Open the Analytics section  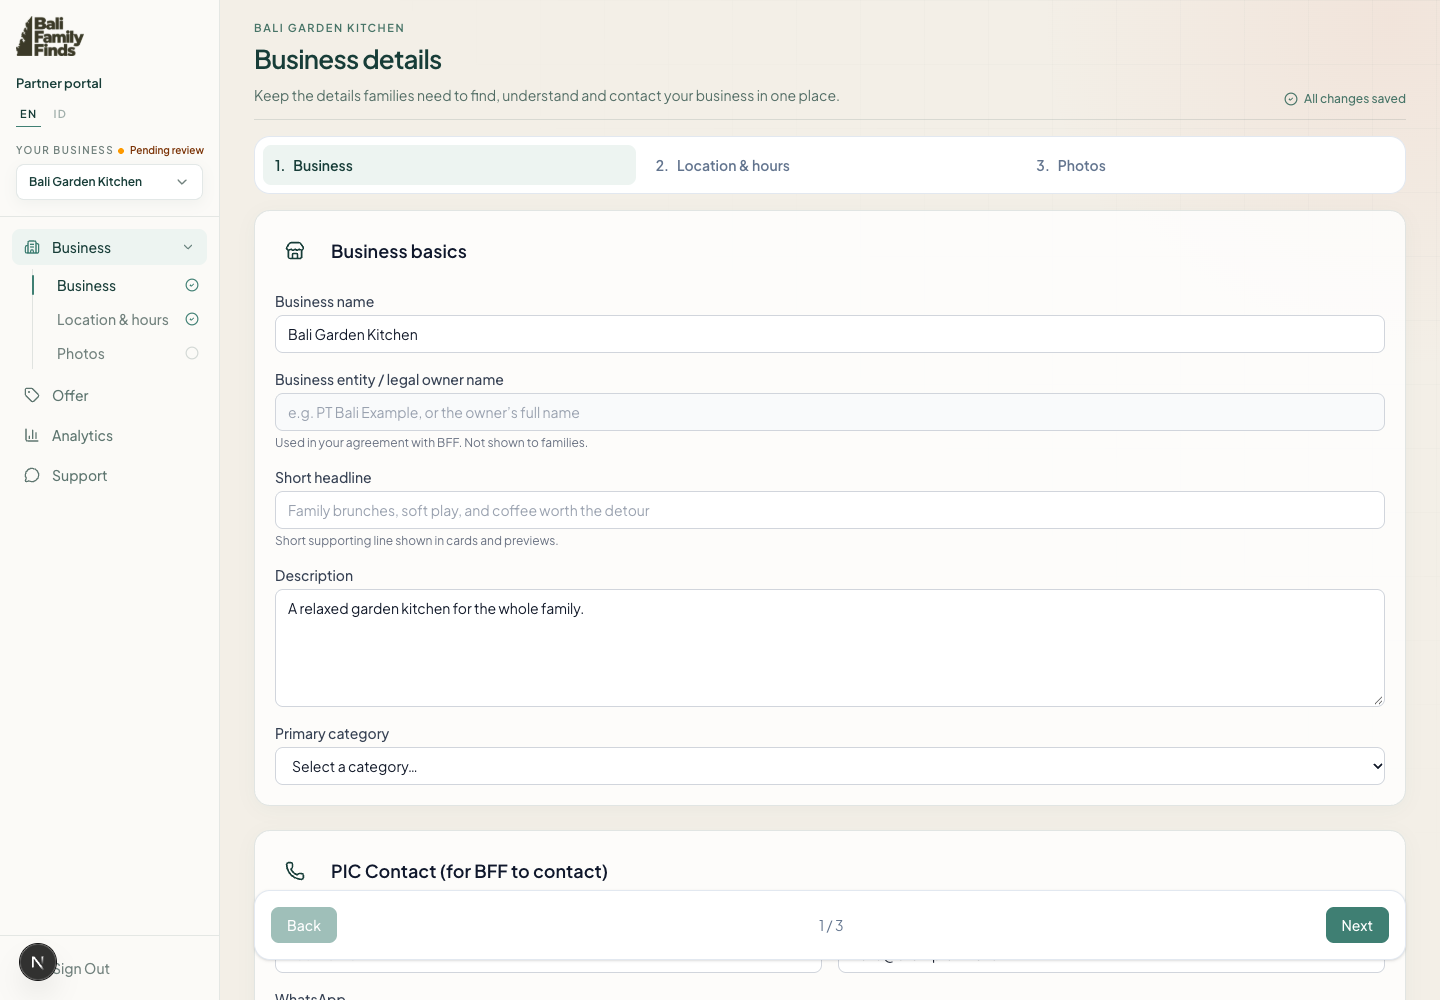pos(109,435)
